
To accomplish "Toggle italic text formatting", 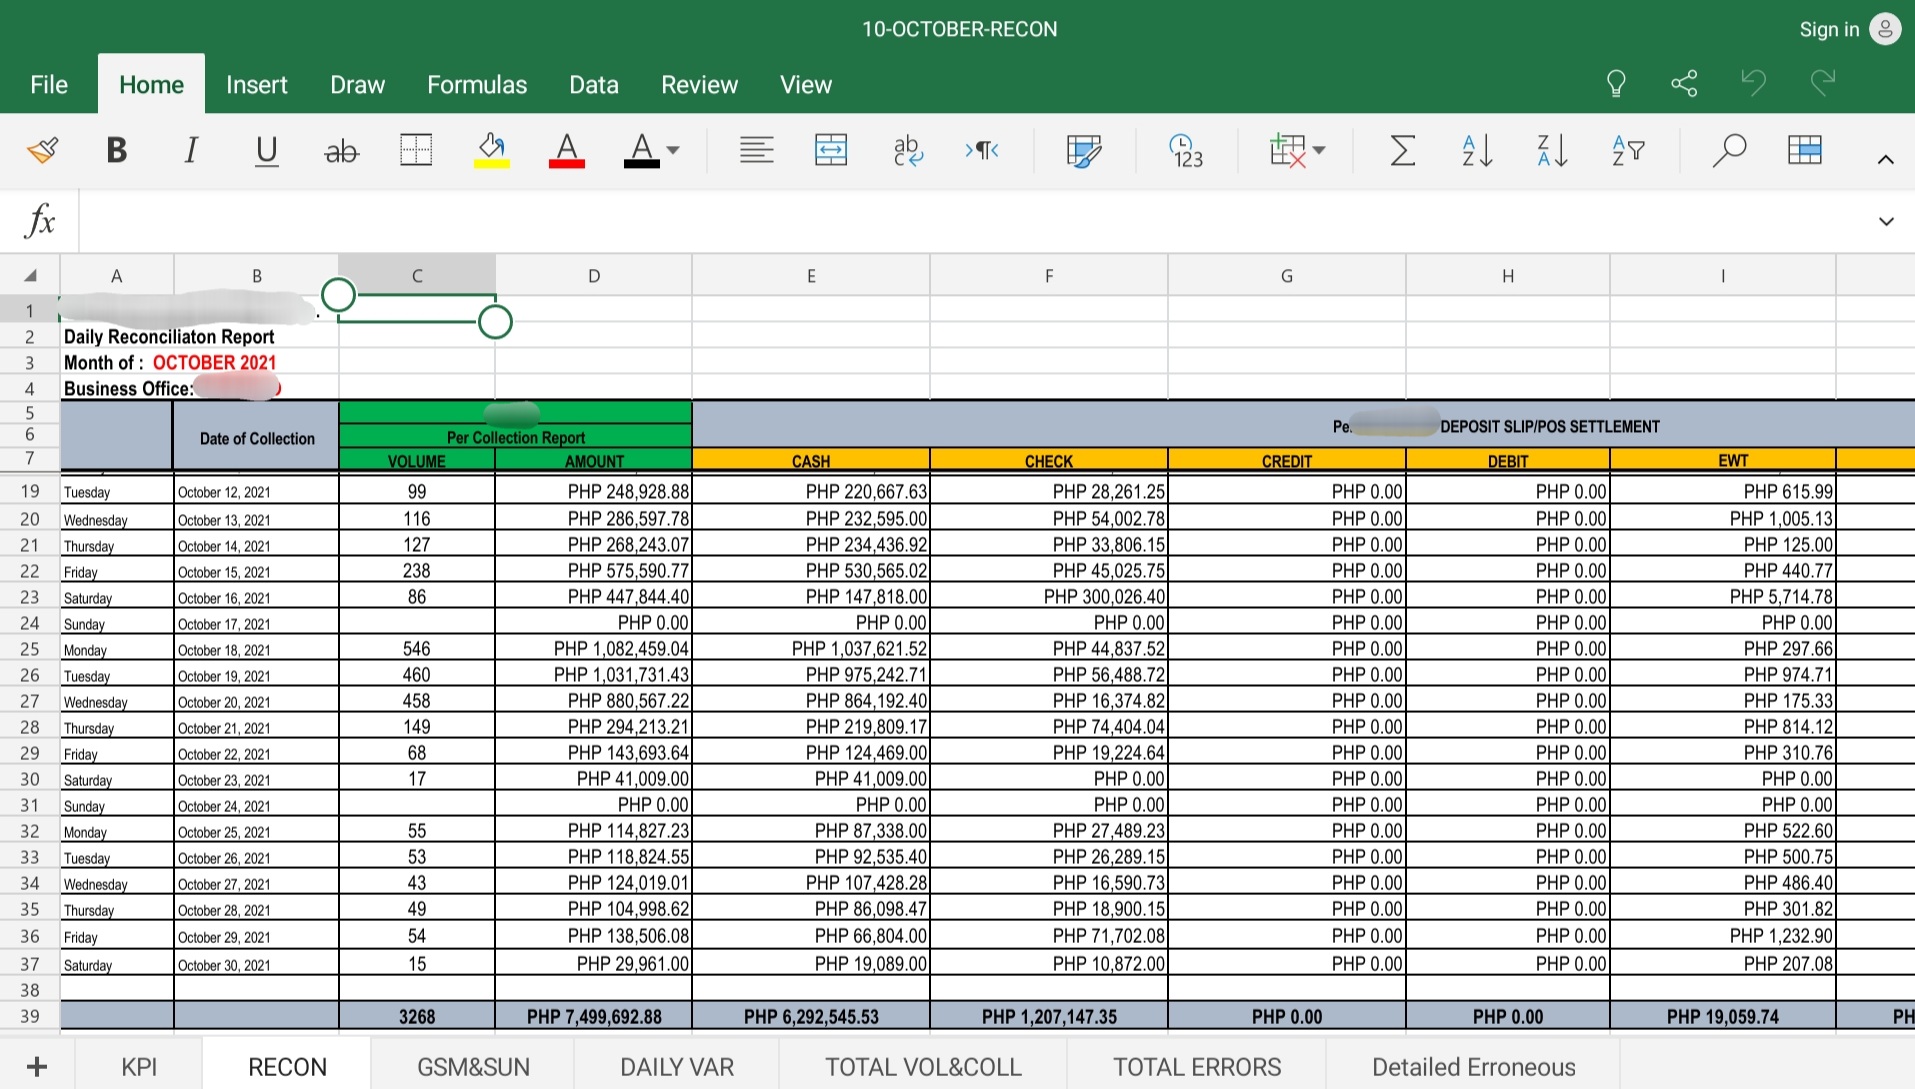I will [x=190, y=151].
